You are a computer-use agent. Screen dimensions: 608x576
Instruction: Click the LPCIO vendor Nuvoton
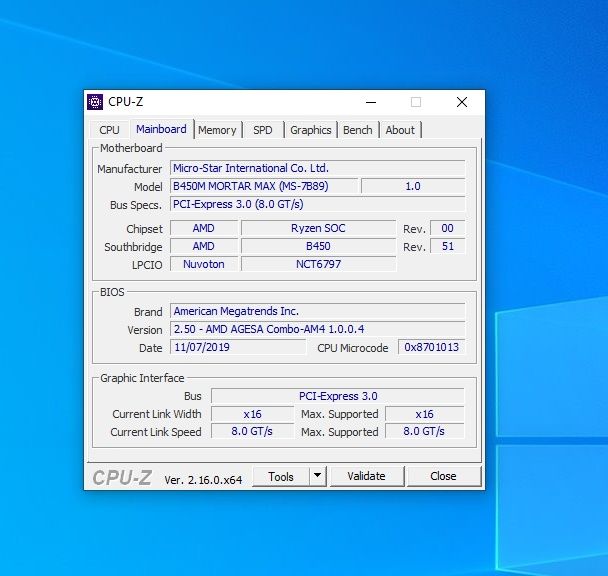point(204,264)
